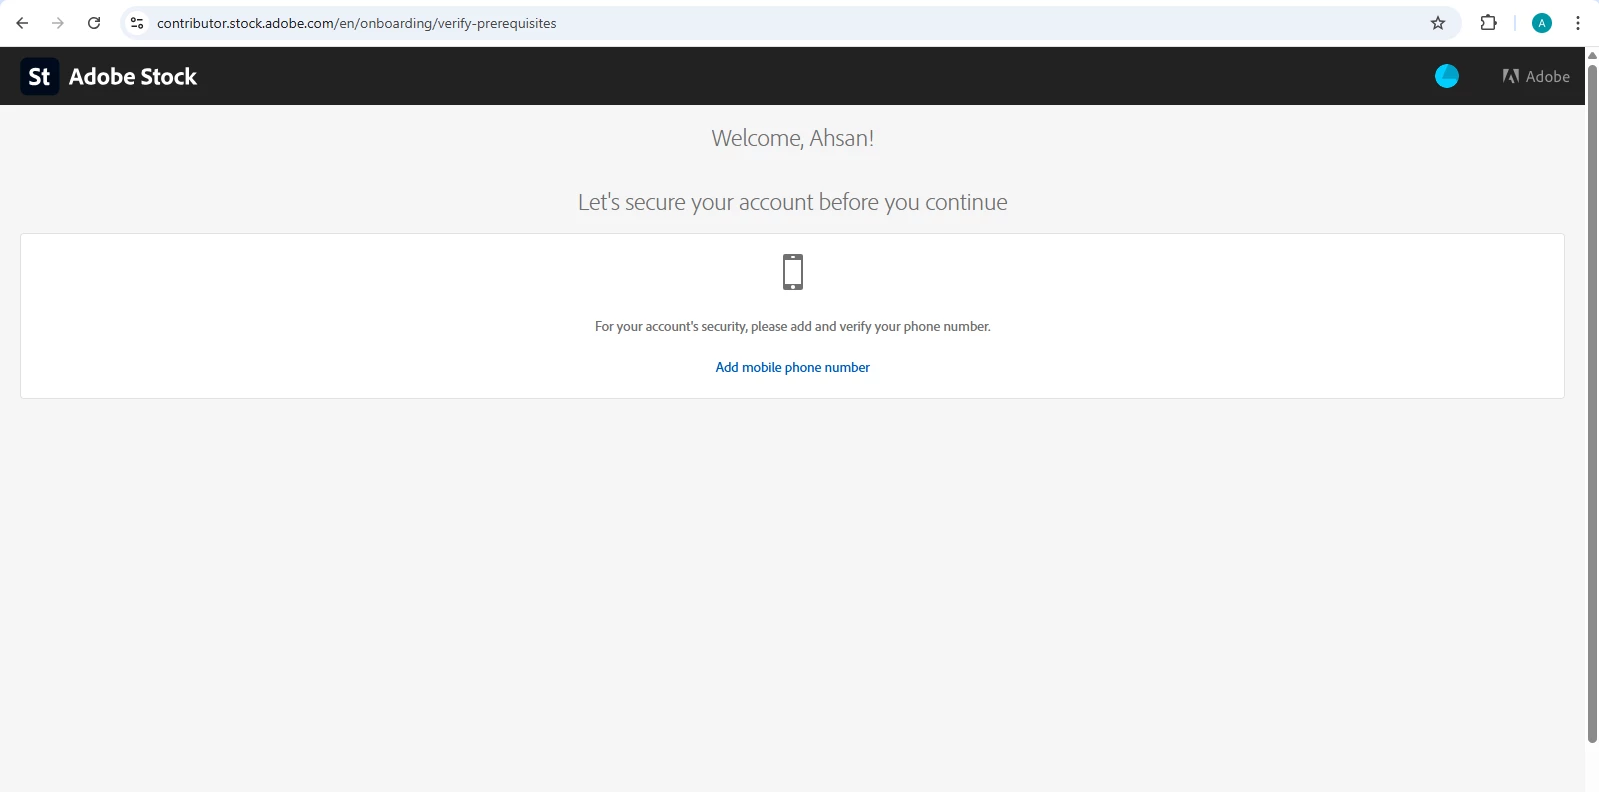
Task: Bookmark this page with the star icon
Action: [x=1438, y=23]
